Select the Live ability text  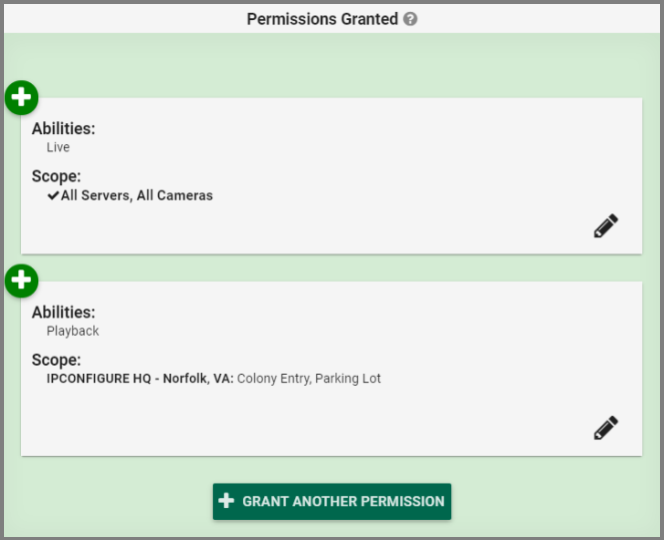[58, 147]
